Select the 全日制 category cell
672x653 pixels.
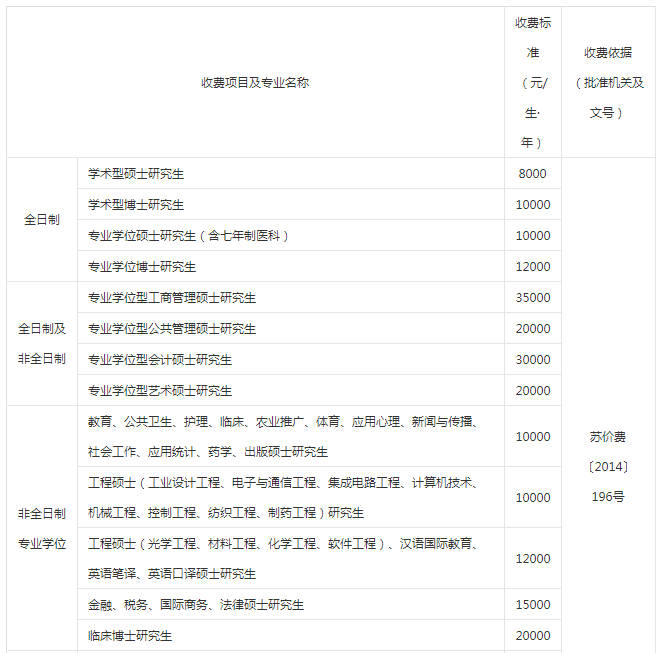[x=42, y=220]
